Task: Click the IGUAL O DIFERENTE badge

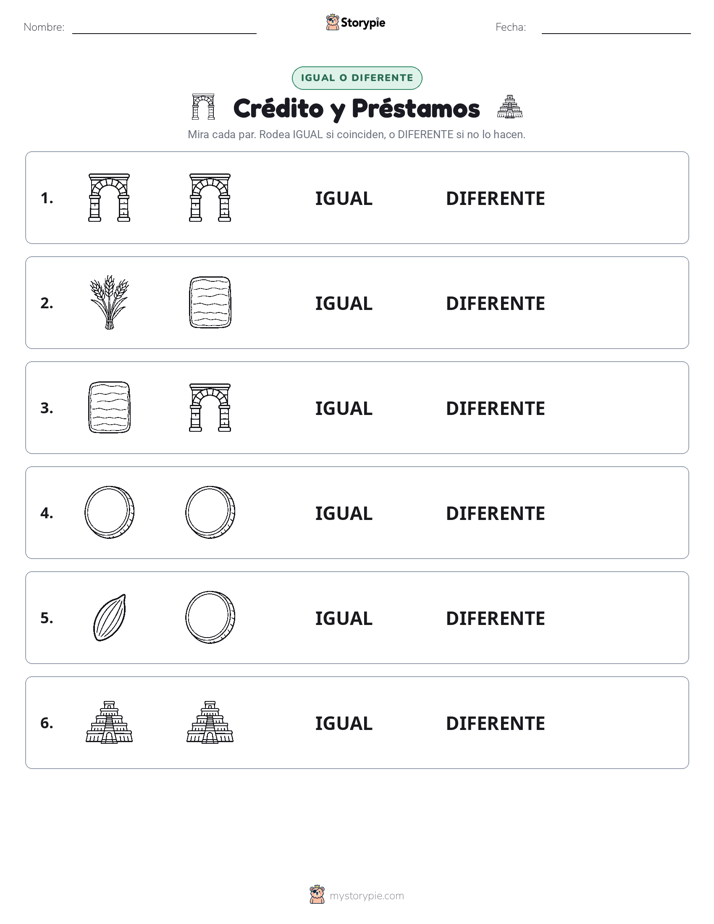Action: pyautogui.click(x=357, y=78)
